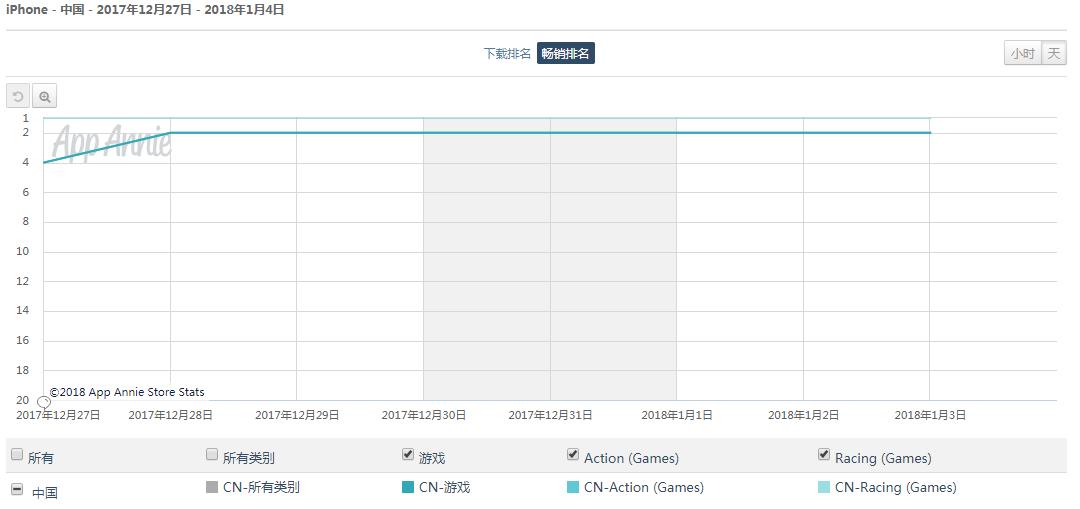
Task: Enable the 所有类别 checkbox
Action: pyautogui.click(x=212, y=455)
